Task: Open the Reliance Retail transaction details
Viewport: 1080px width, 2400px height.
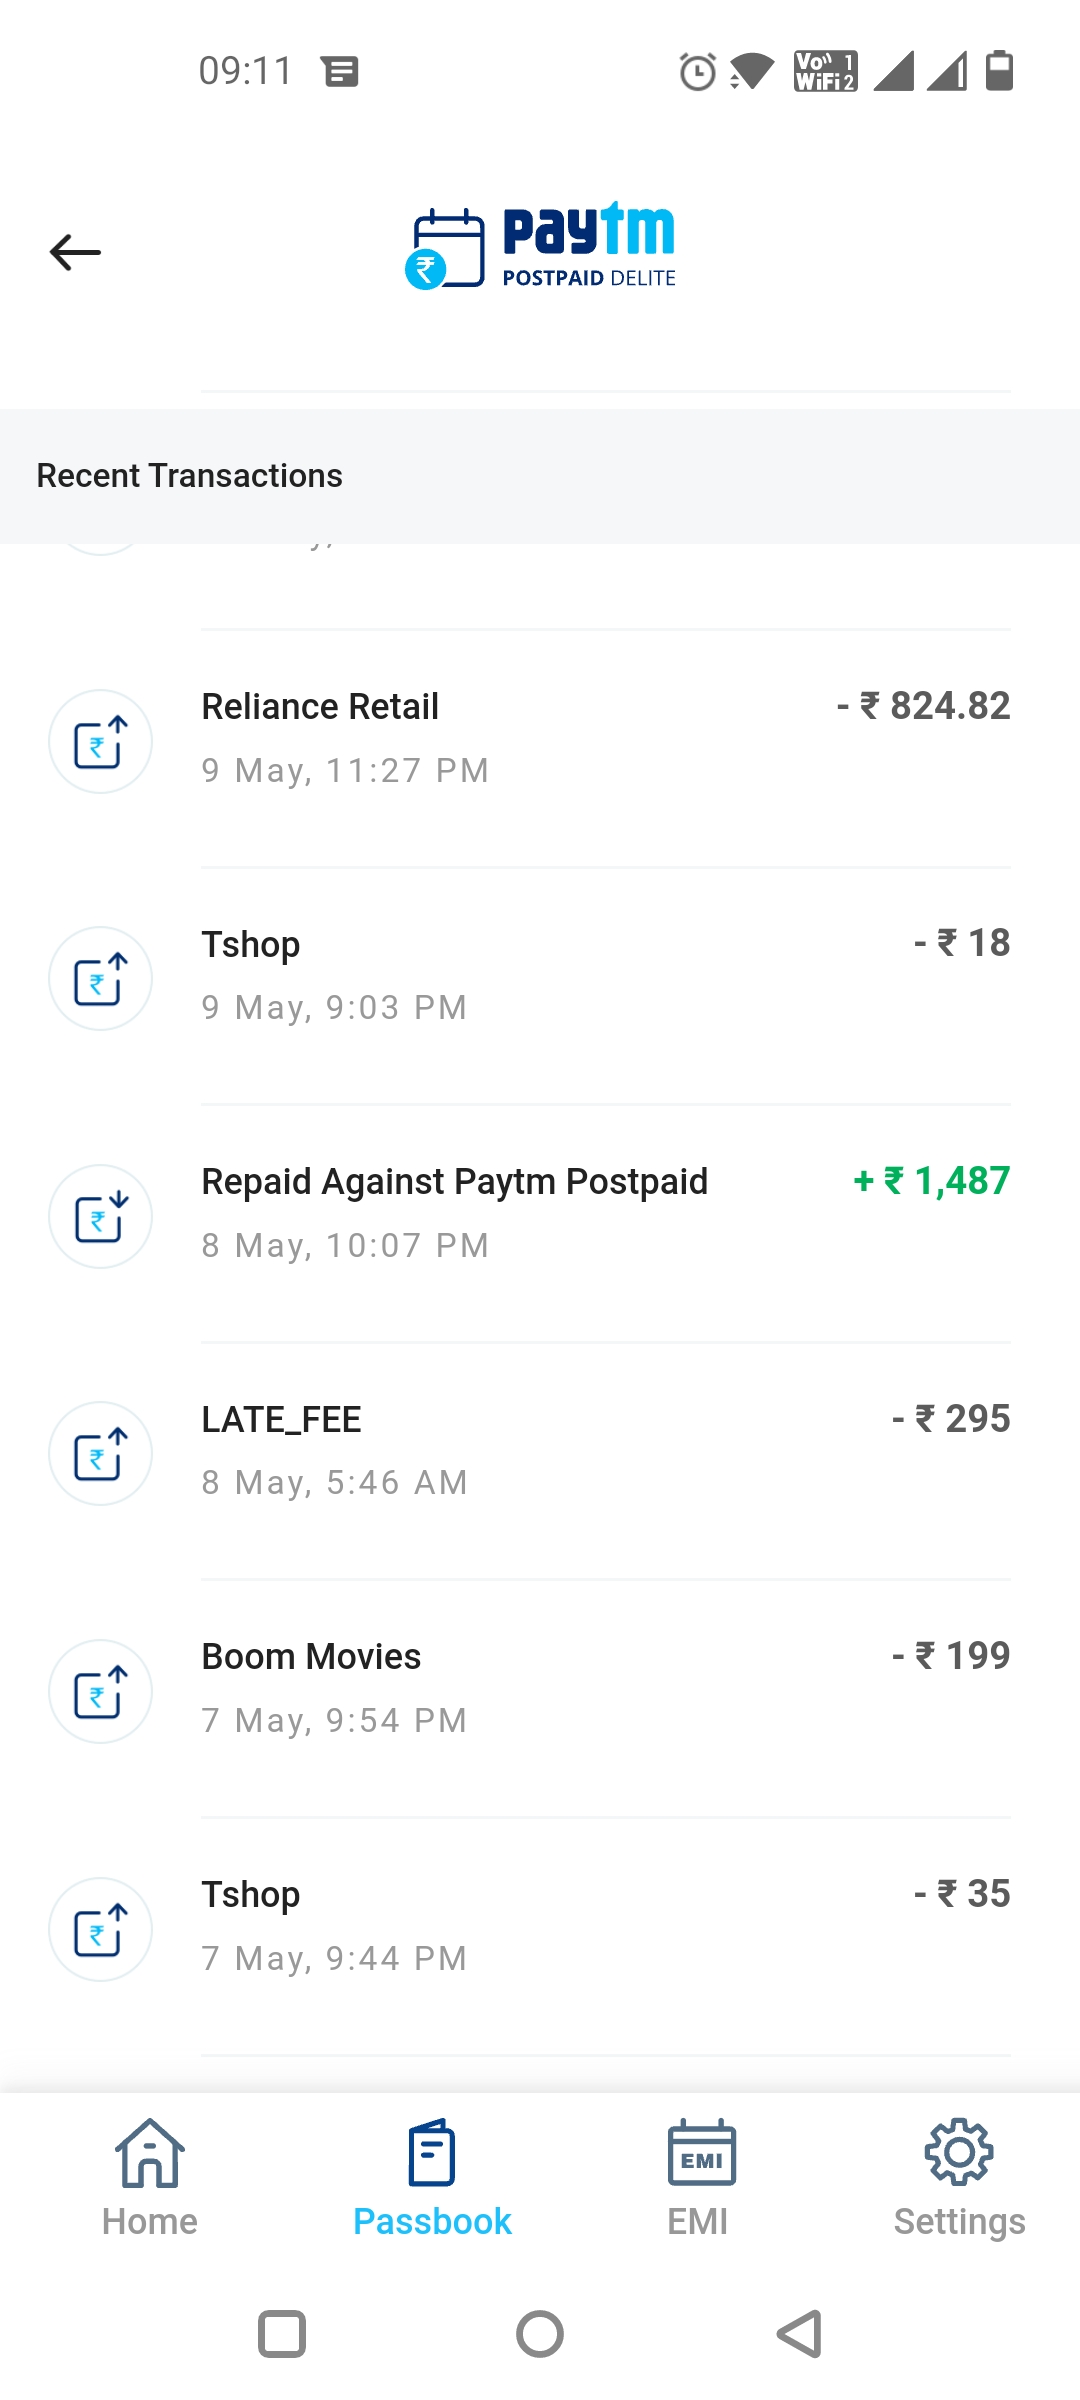Action: [320, 707]
